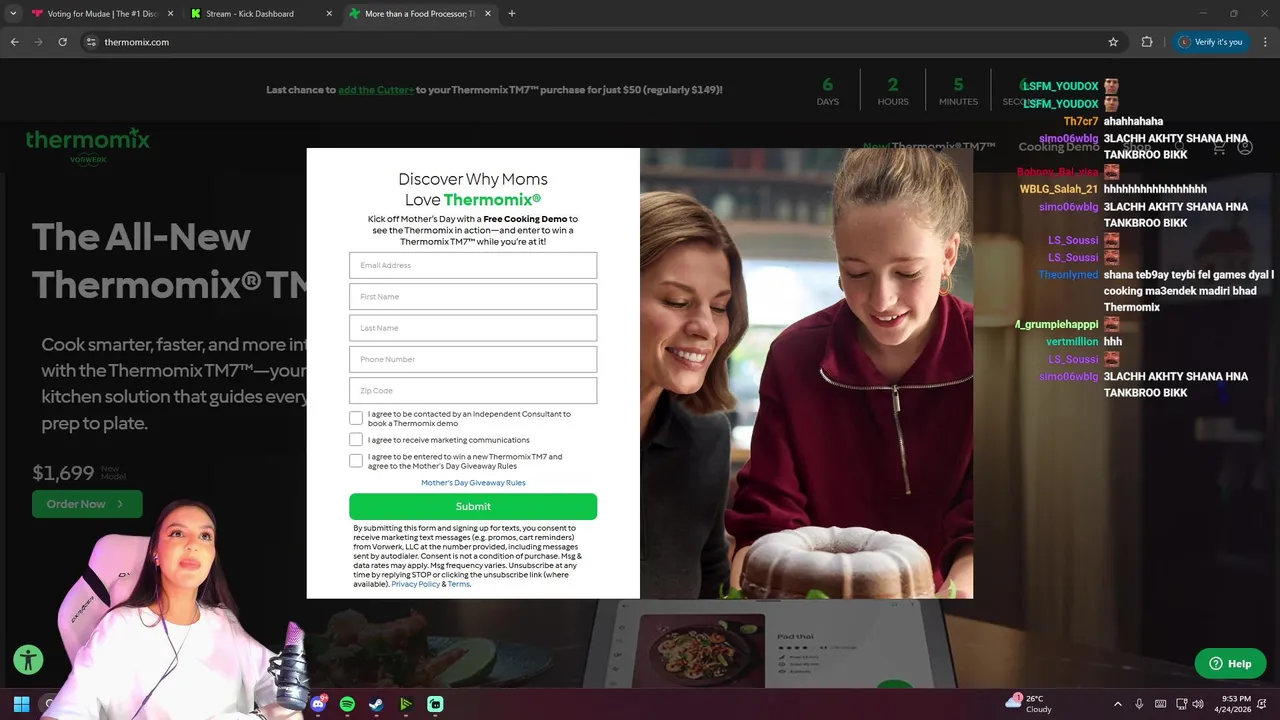Open the Terms link
The height and width of the screenshot is (720, 1280).
pyautogui.click(x=458, y=584)
